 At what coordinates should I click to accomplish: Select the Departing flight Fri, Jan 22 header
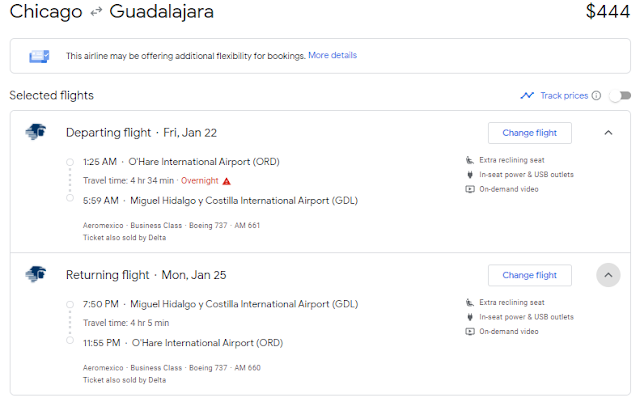pyautogui.click(x=141, y=133)
